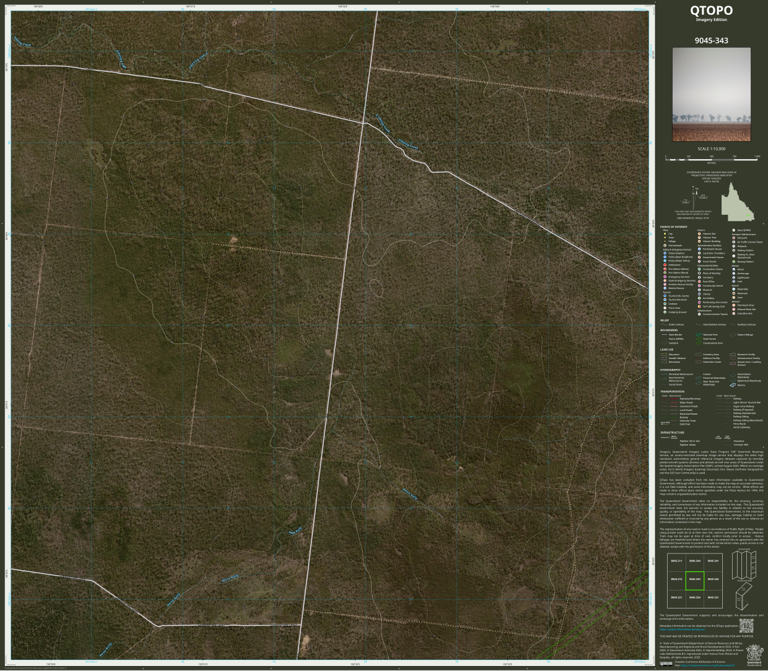Click the Creative Commons licence badge
This screenshot has width=768, height=671.
click(666, 664)
